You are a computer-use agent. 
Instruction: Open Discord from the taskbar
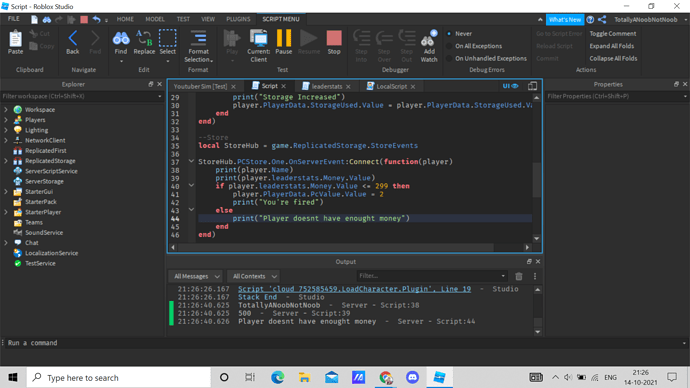(x=412, y=377)
